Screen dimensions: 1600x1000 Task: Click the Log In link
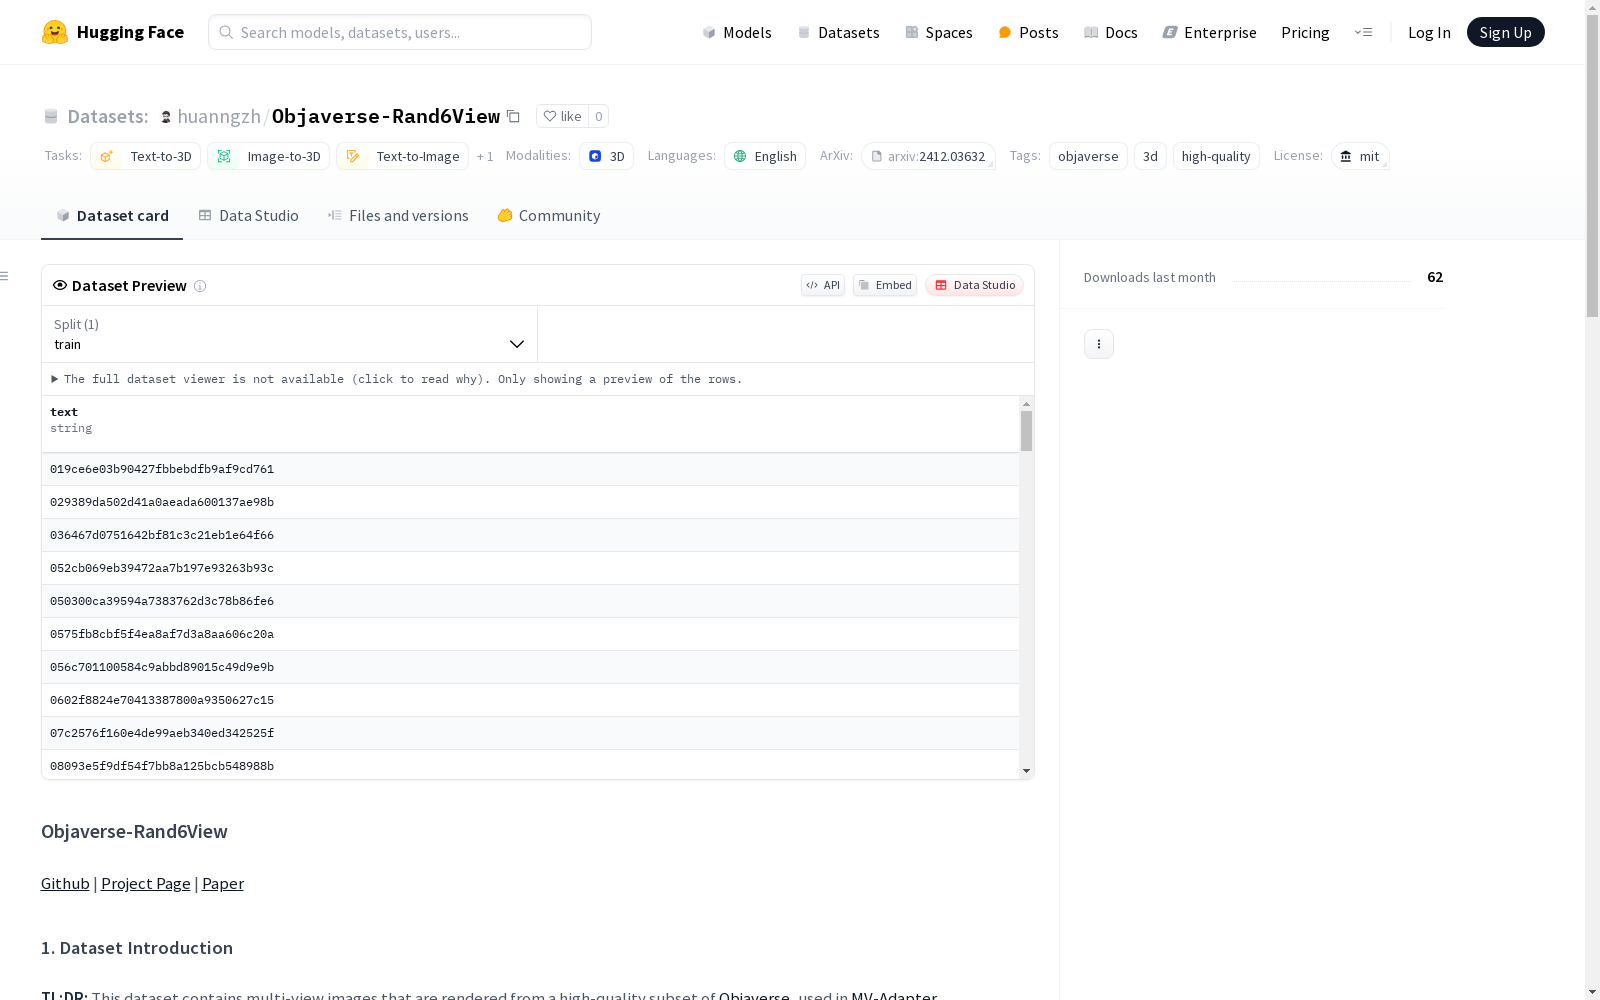coord(1429,32)
